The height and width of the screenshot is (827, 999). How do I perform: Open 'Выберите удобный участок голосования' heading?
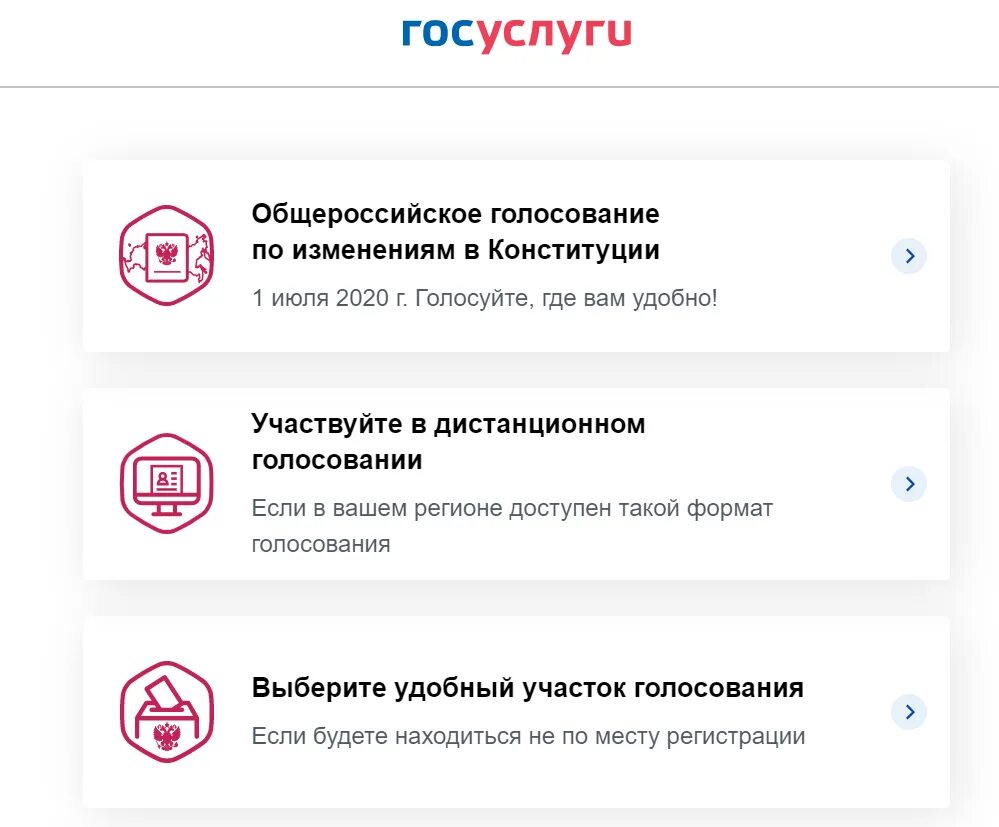[528, 688]
